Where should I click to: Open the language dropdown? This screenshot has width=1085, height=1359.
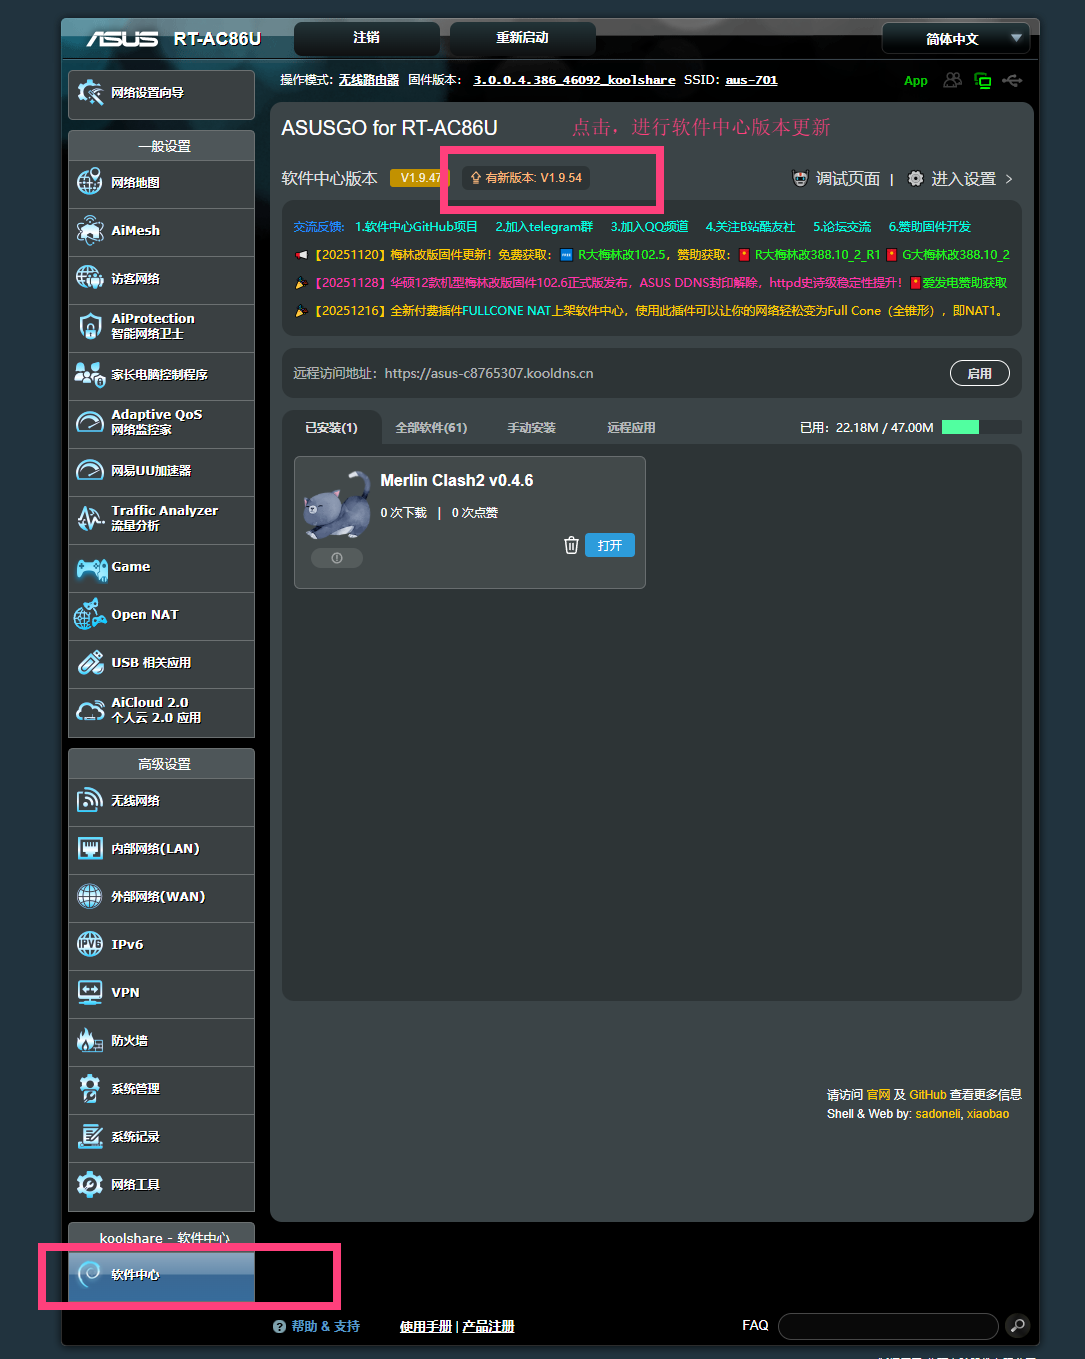point(955,39)
